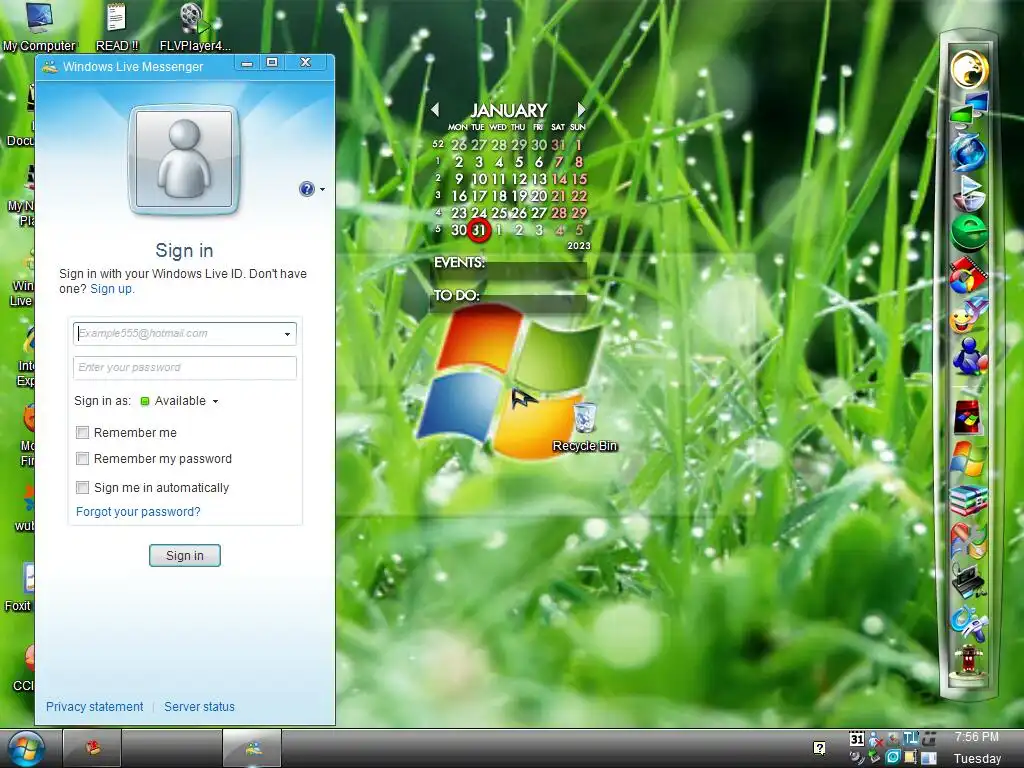Expand the arrow next to the help icon

coord(323,189)
